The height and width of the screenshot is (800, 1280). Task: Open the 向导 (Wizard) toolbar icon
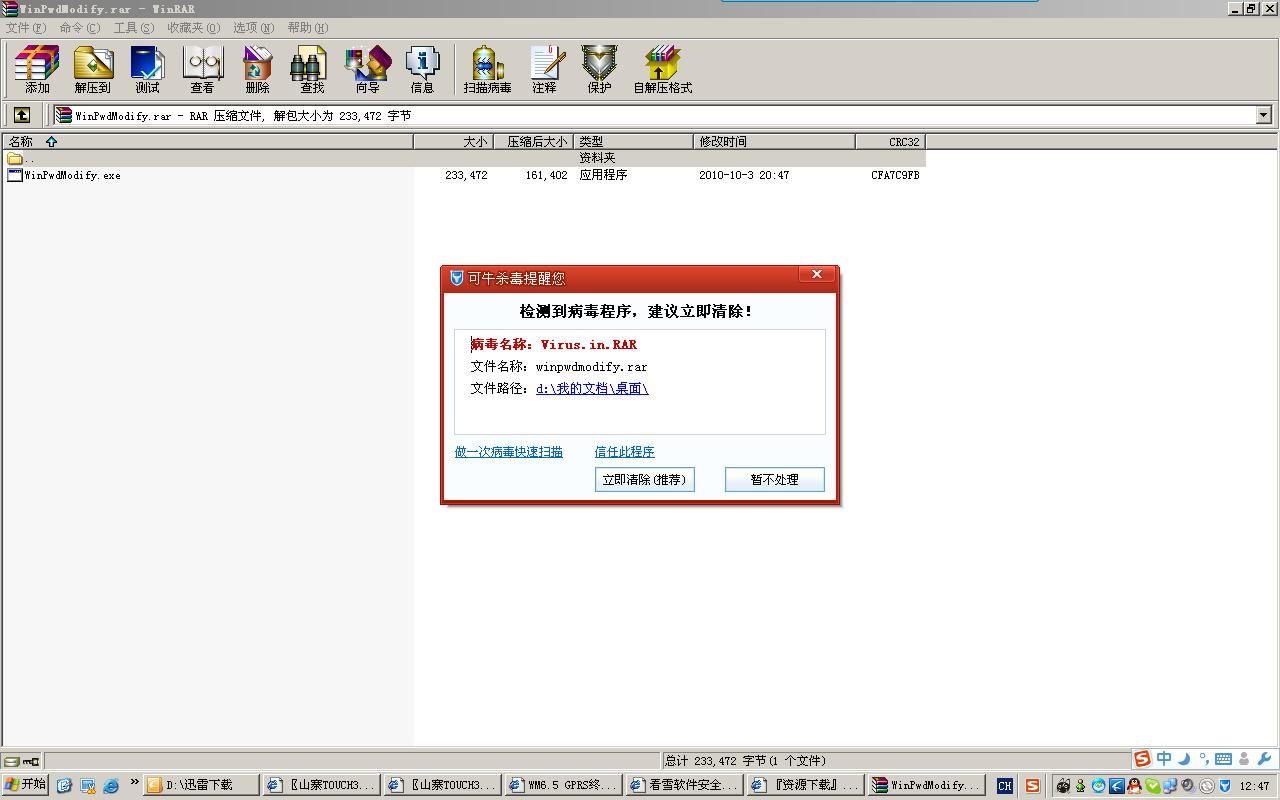point(368,69)
